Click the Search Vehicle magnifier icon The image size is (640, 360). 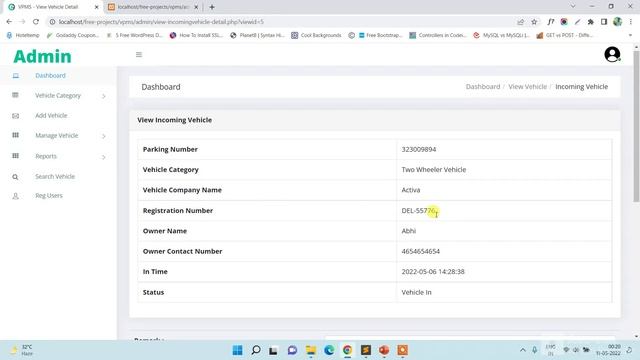click(15, 177)
